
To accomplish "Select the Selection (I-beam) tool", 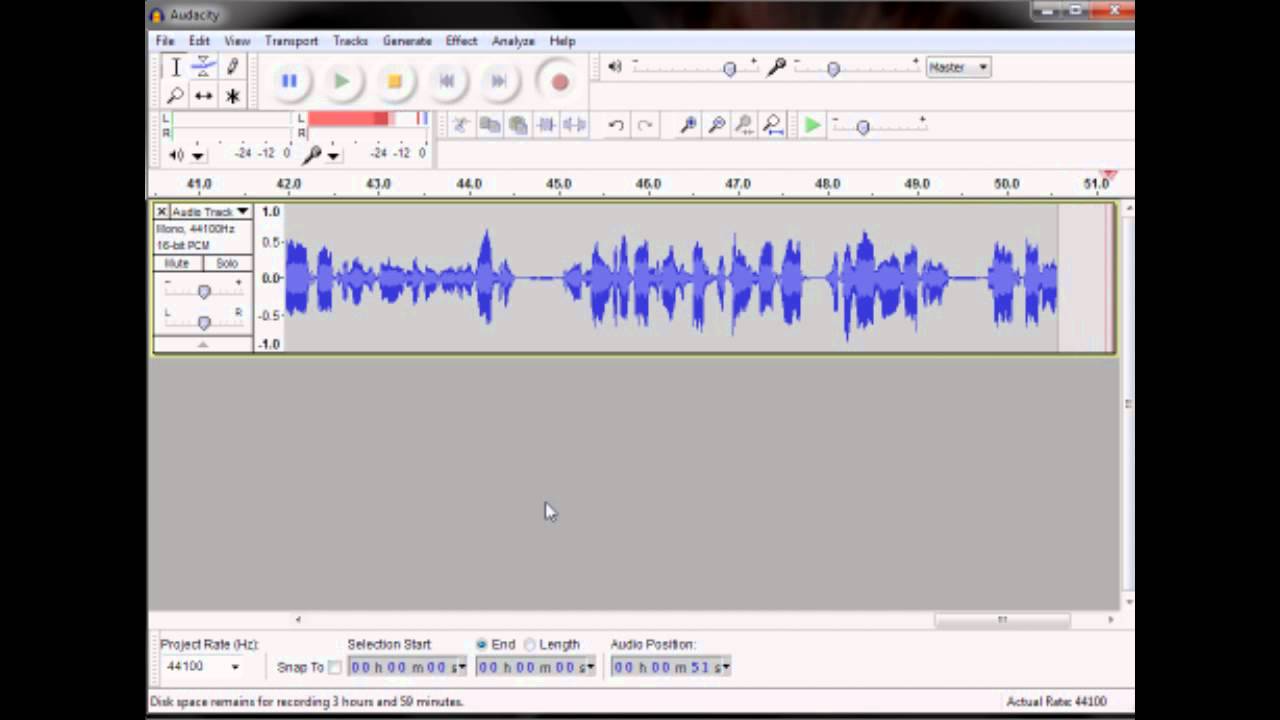I will click(175, 67).
